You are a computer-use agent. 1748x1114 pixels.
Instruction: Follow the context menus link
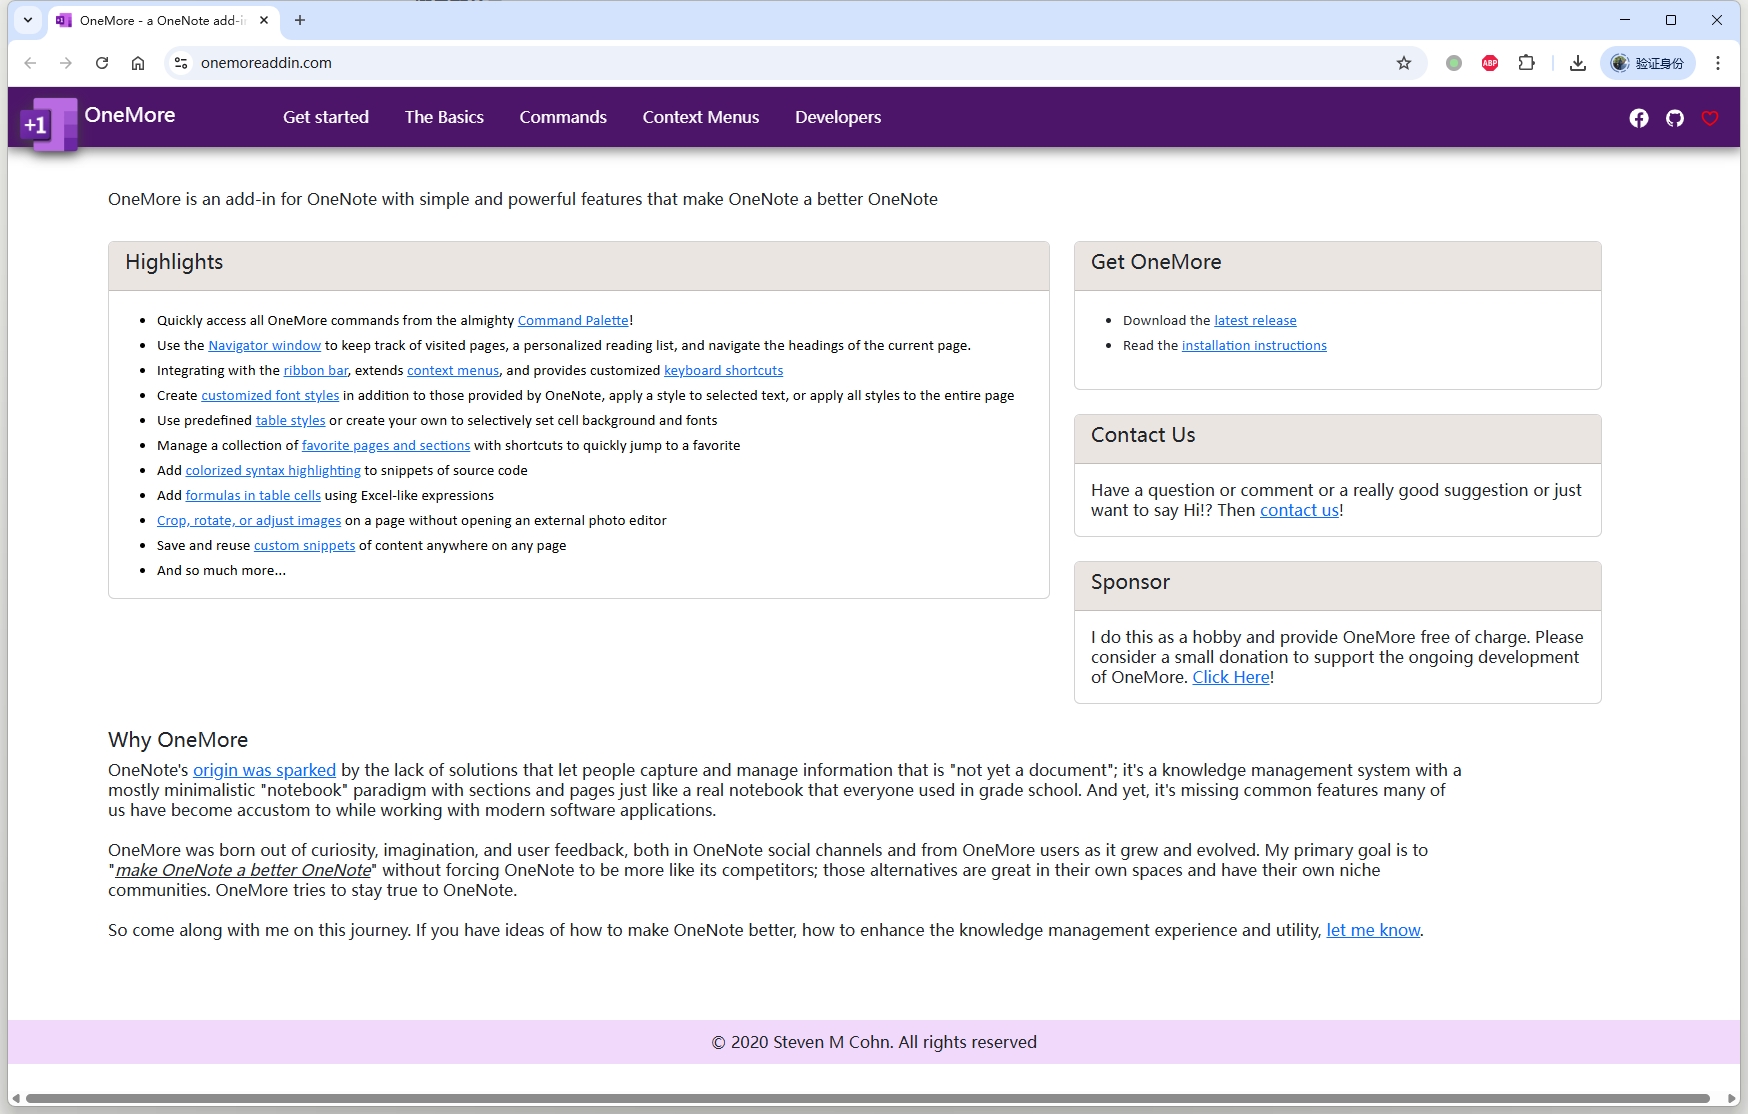point(453,370)
